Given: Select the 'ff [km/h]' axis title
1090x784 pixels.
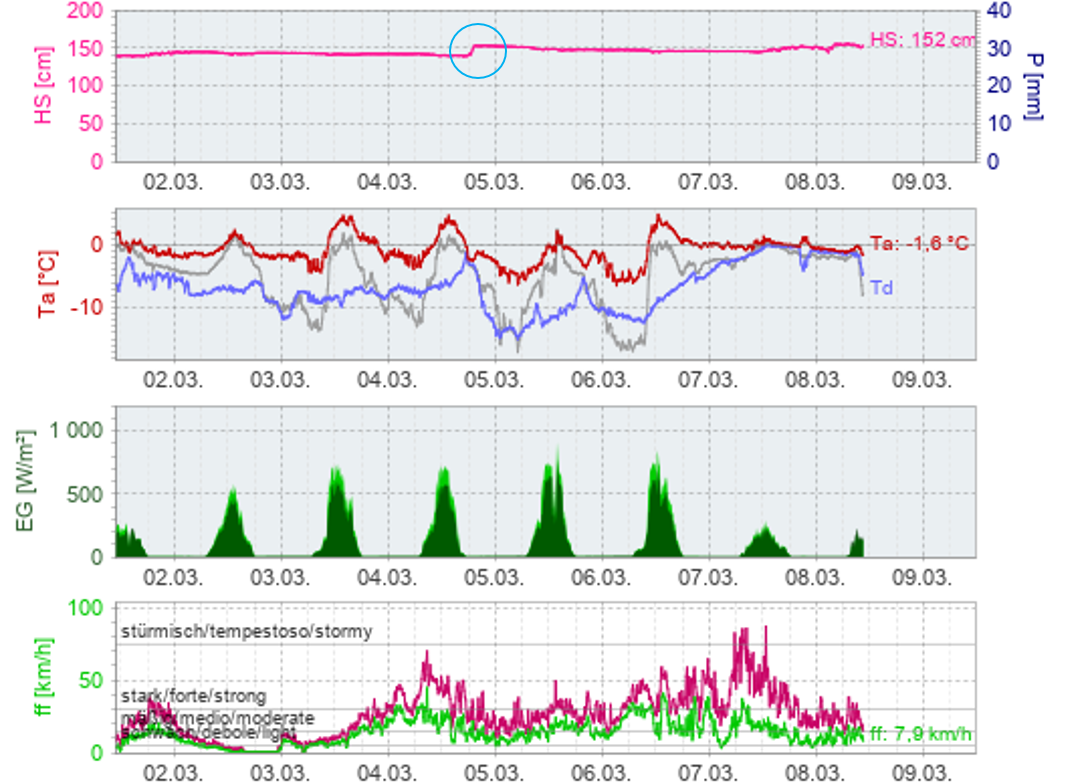Looking at the screenshot, I should 43,682.
